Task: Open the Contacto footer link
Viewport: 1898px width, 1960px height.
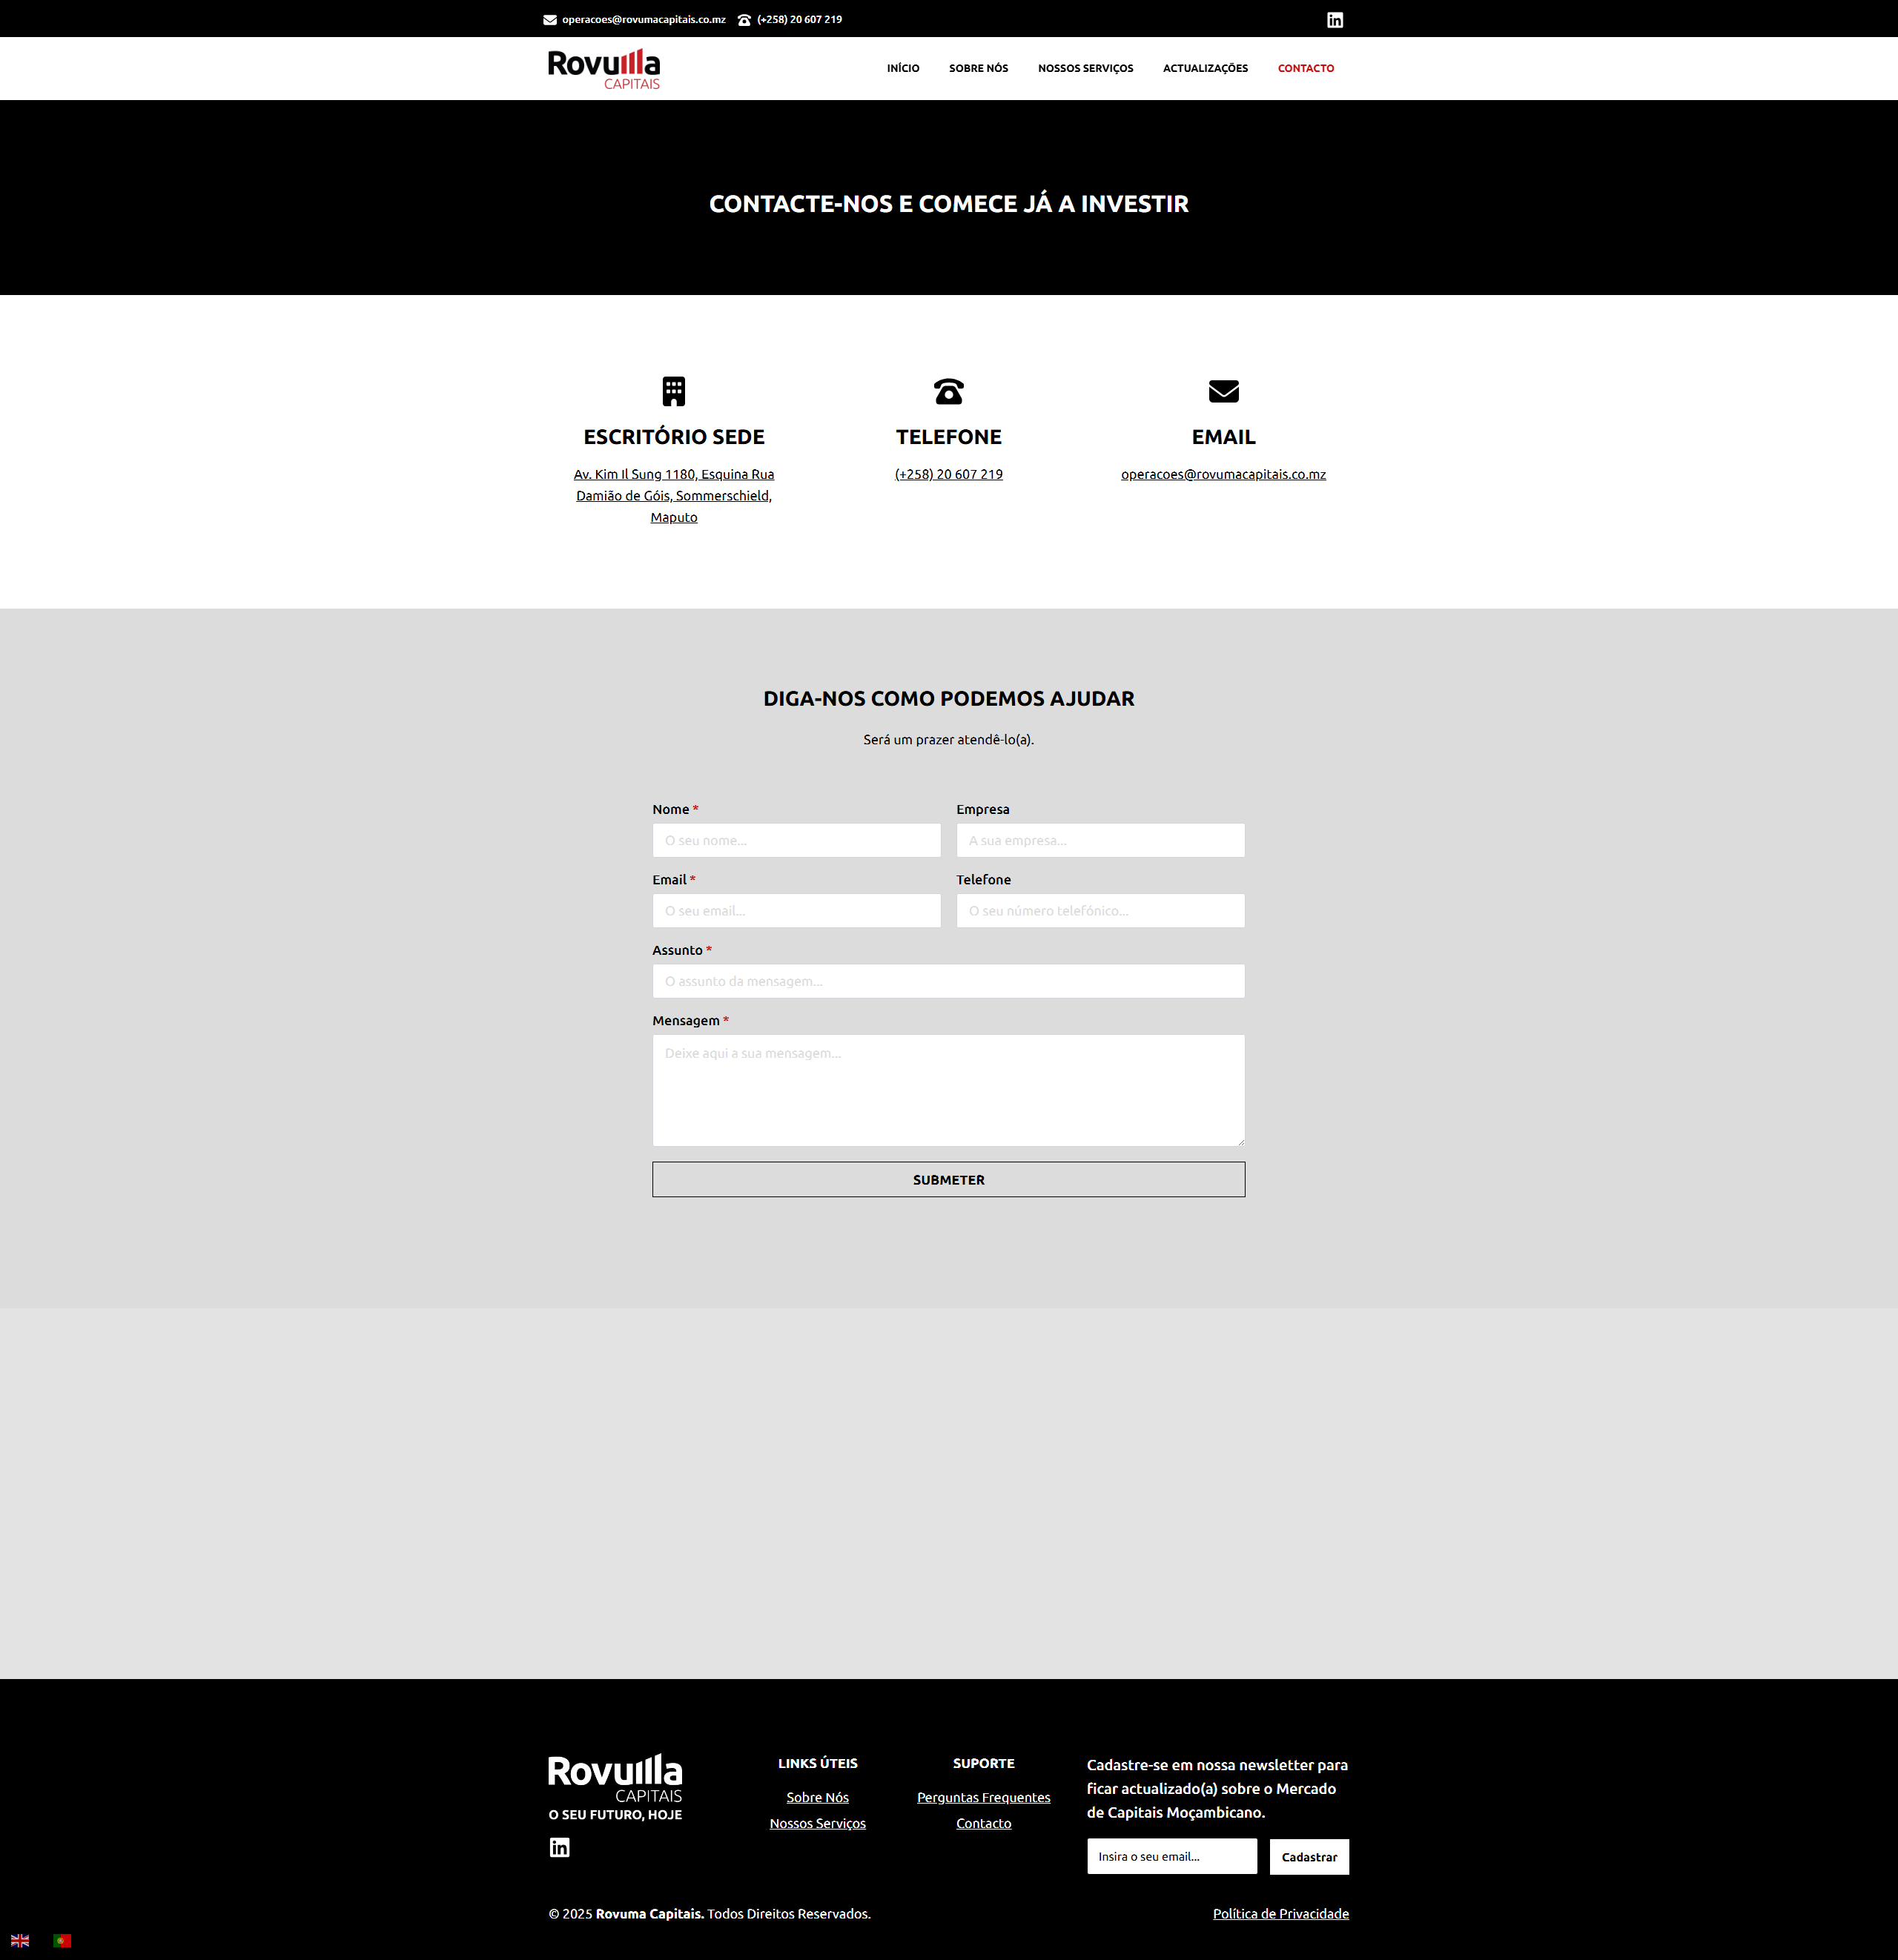Action: [x=983, y=1823]
